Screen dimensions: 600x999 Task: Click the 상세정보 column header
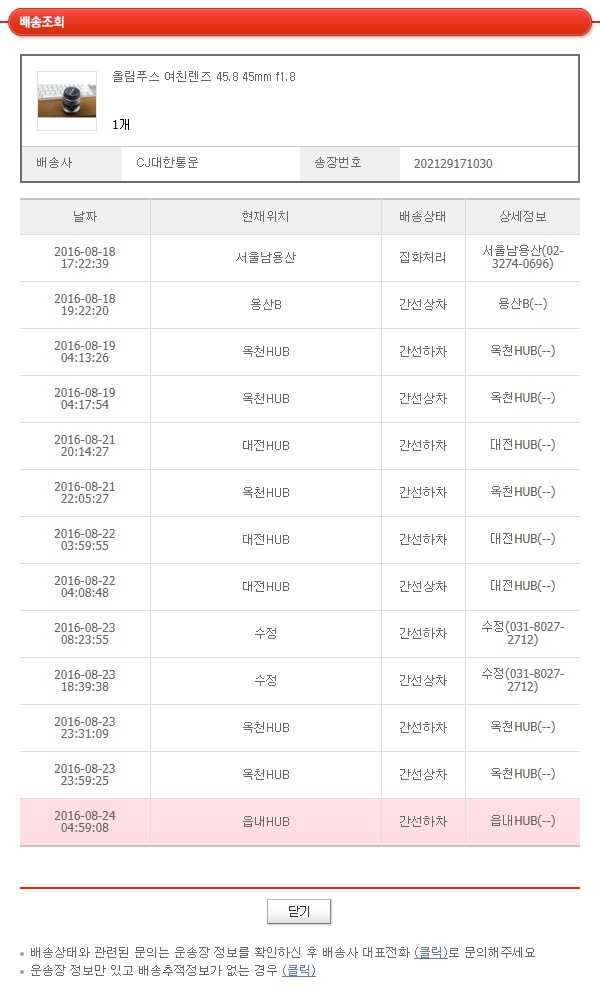tap(522, 217)
